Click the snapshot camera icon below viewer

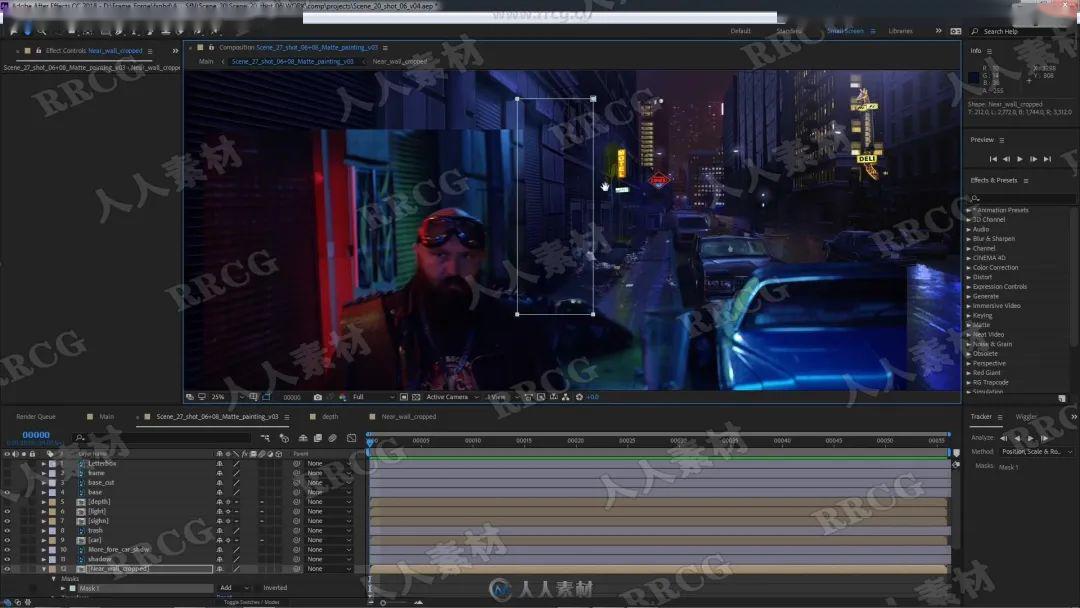click(x=318, y=397)
